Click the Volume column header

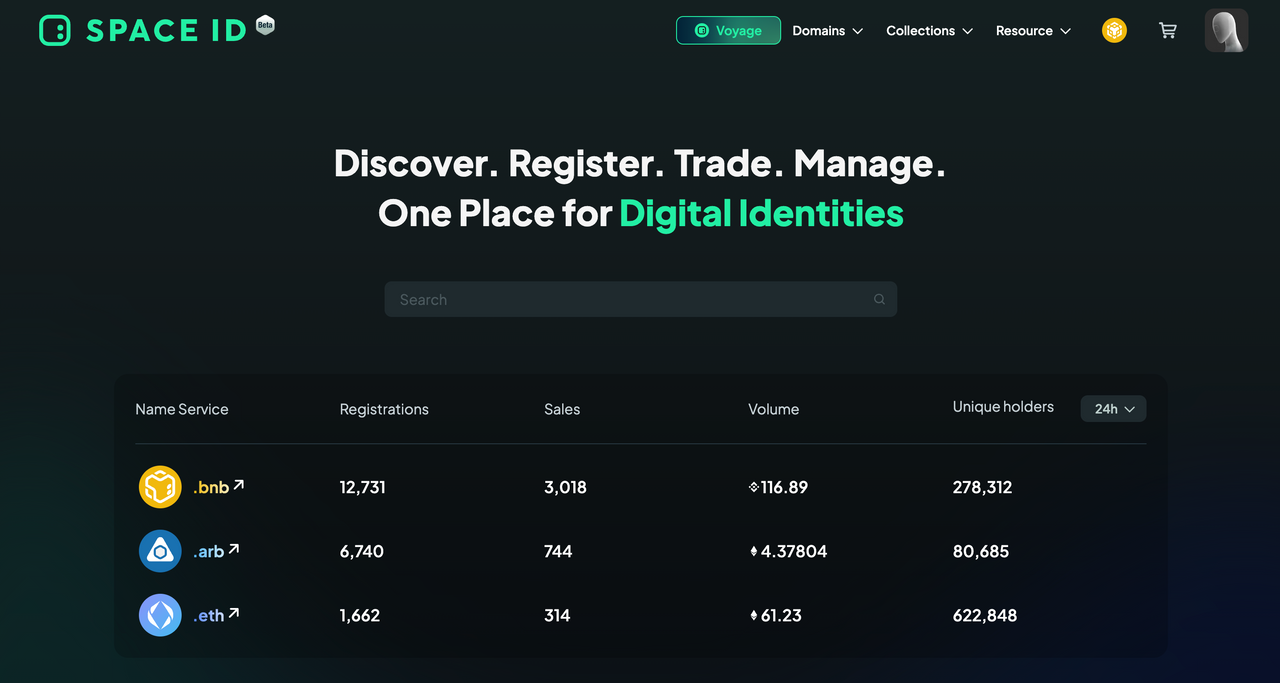pyautogui.click(x=773, y=409)
